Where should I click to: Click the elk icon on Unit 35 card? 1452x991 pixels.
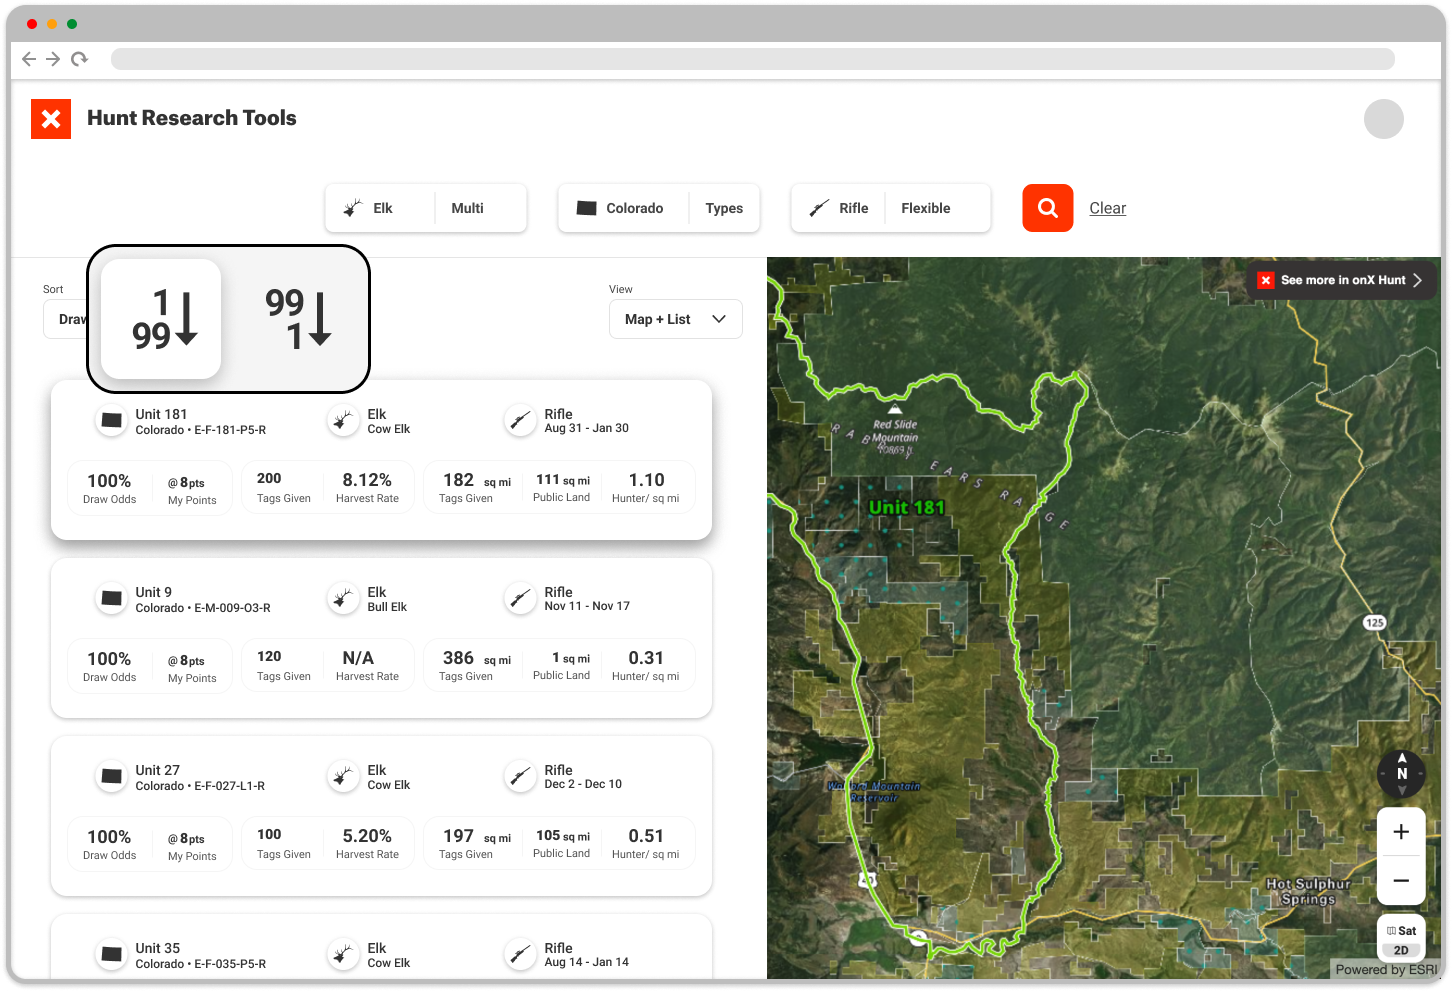coord(344,955)
